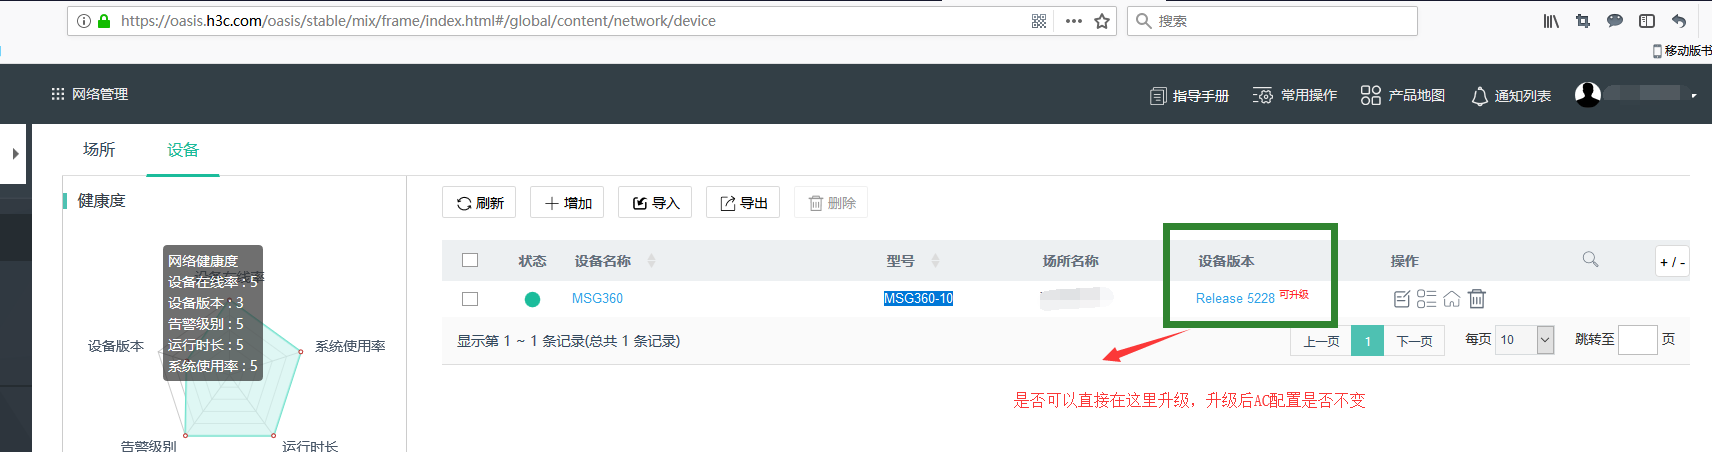Click the 可升级 upgrade label
This screenshot has width=1712, height=452.
pyautogui.click(x=1294, y=294)
